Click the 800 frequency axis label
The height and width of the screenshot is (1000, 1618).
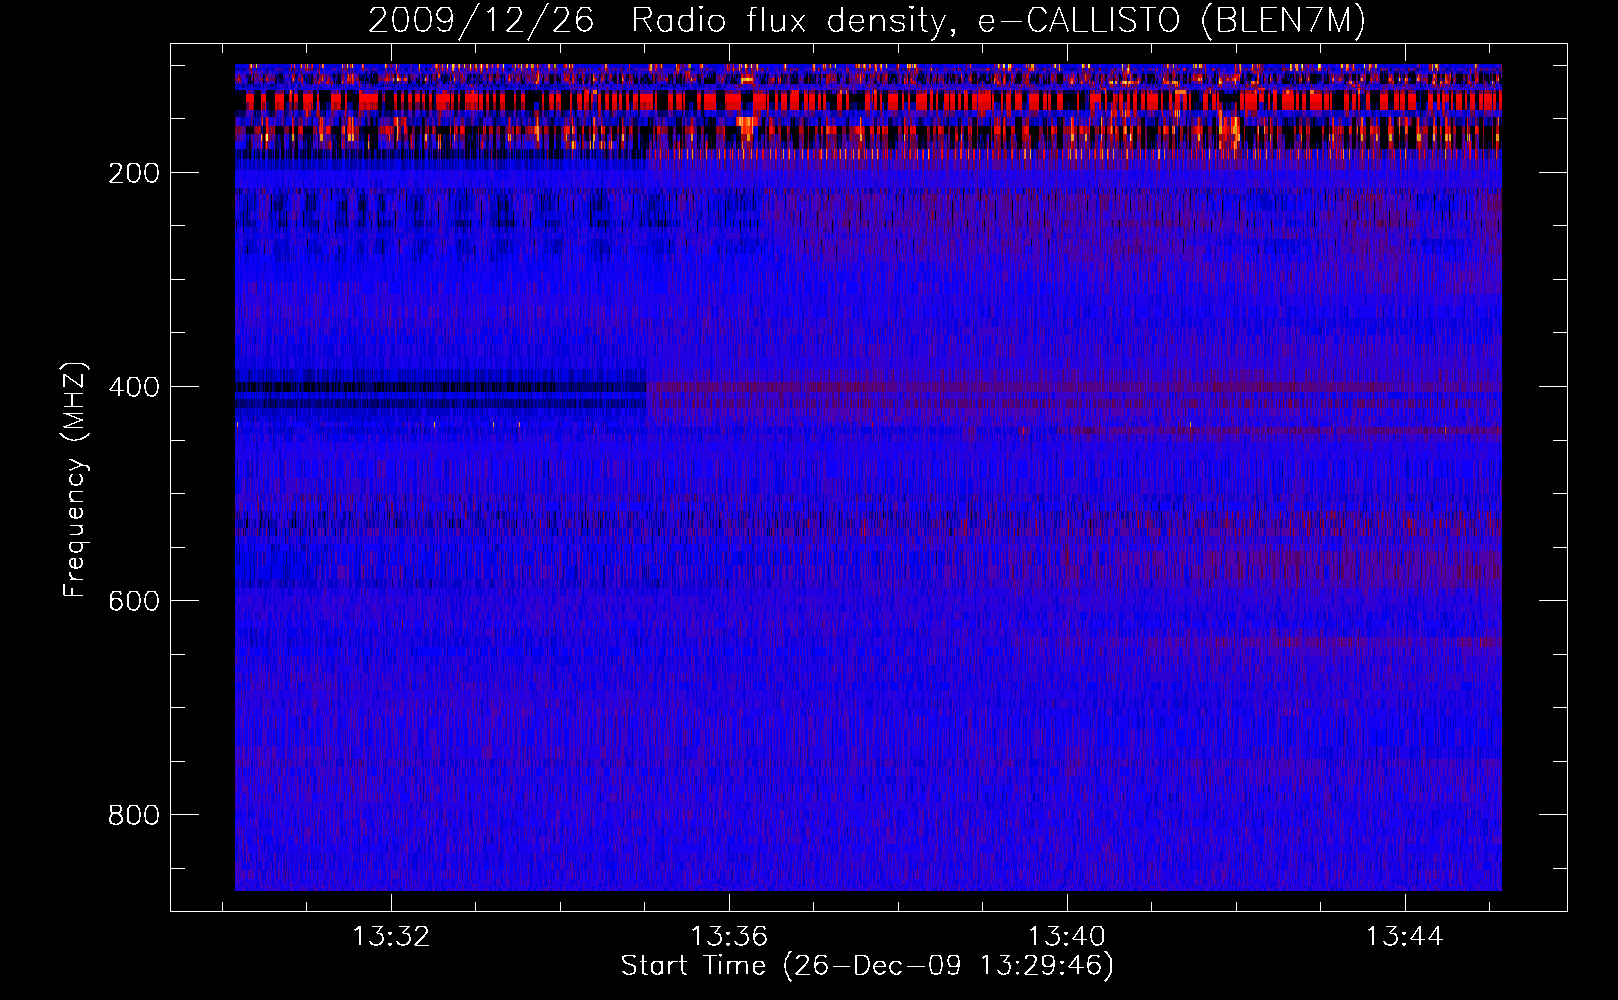[134, 815]
